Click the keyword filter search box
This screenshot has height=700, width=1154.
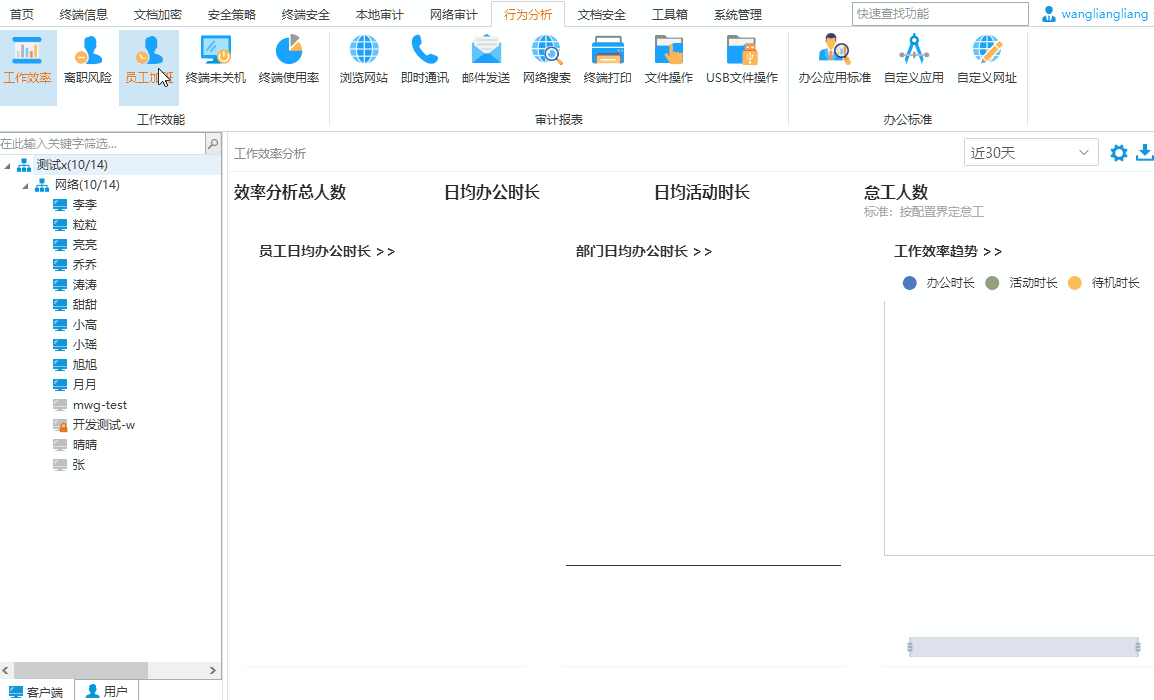100,143
